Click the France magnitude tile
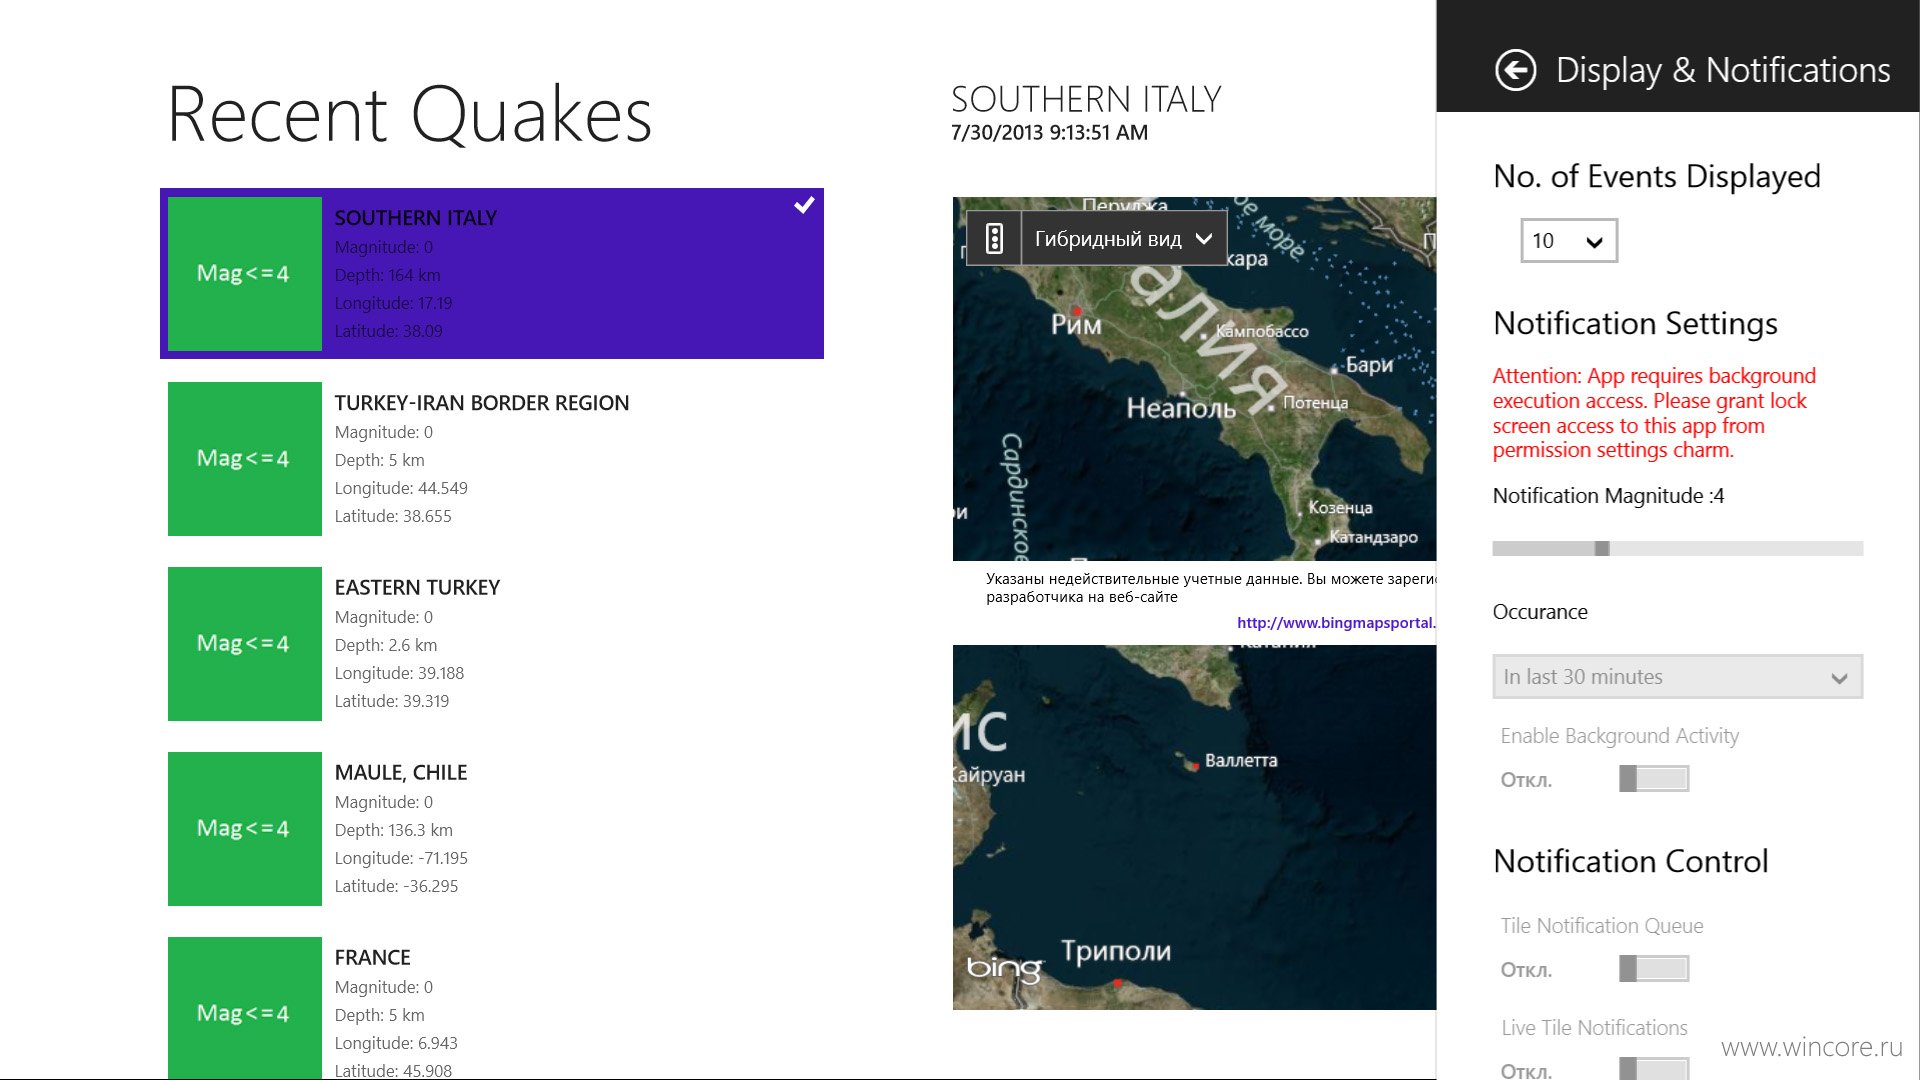Viewport: 1920px width, 1080px height. pos(245,1008)
